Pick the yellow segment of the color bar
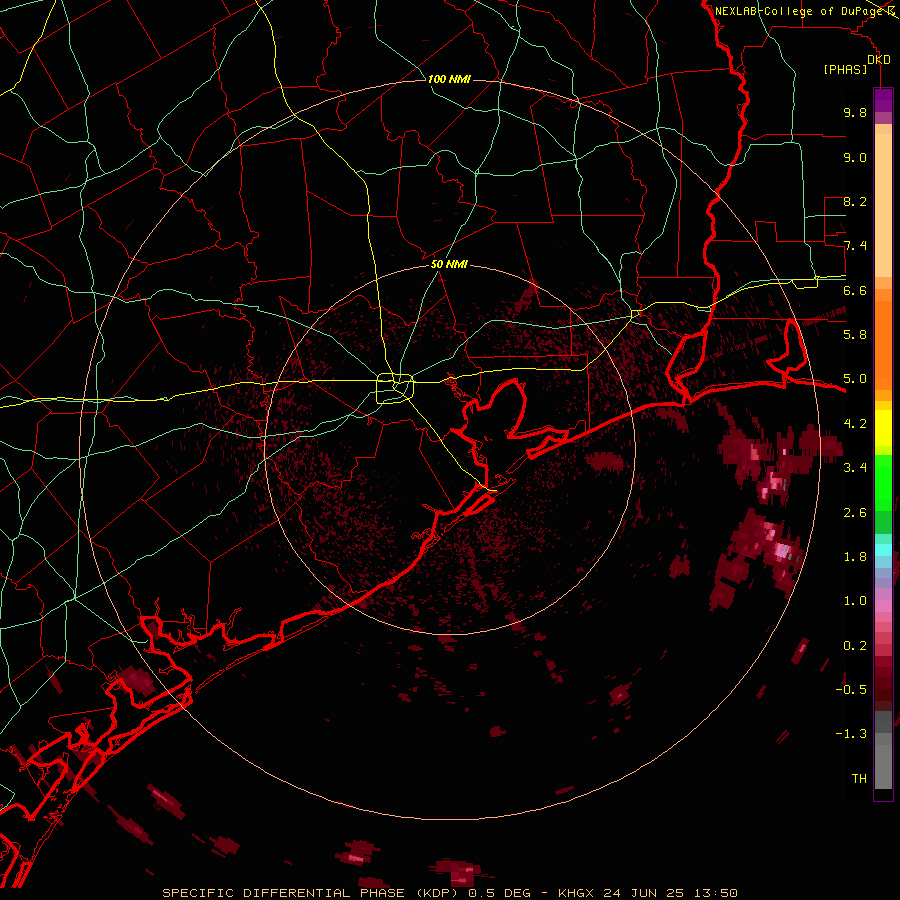Viewport: 900px width, 900px height. pos(883,428)
